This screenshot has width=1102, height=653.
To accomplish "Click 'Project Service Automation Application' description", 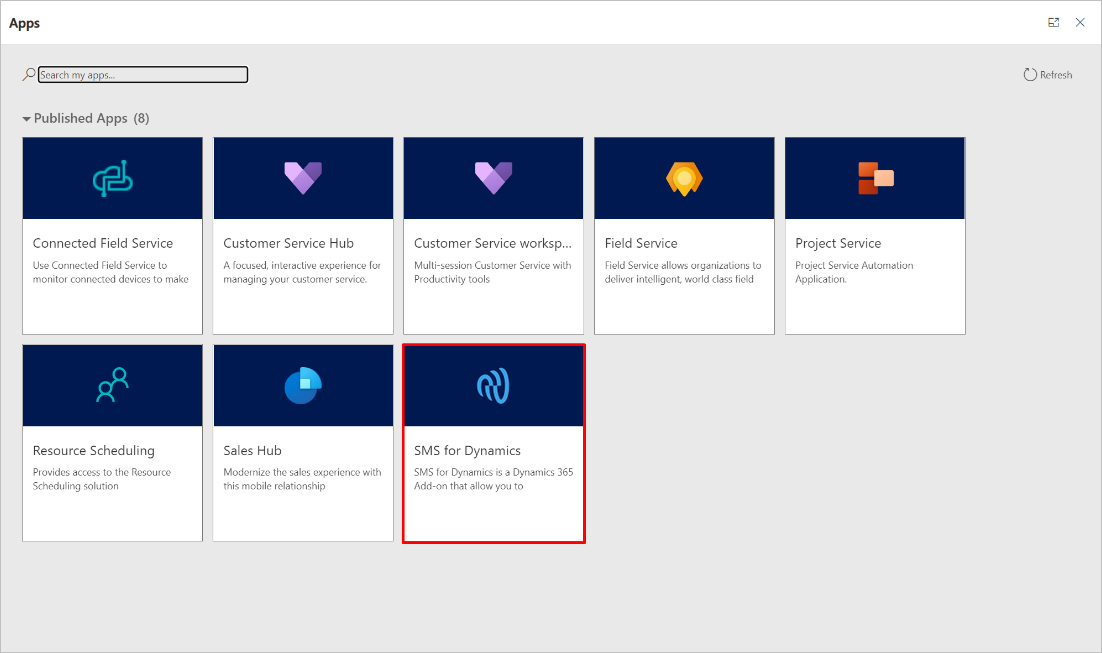I will pos(854,272).
